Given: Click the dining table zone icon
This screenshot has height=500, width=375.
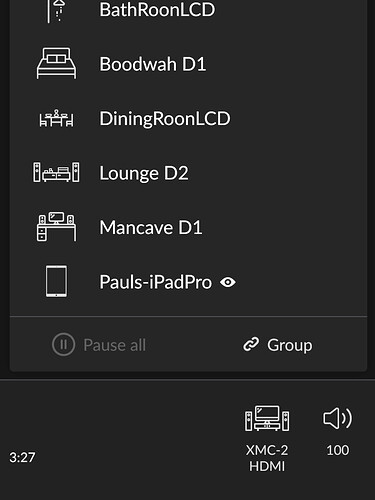Looking at the screenshot, I should tap(56, 118).
